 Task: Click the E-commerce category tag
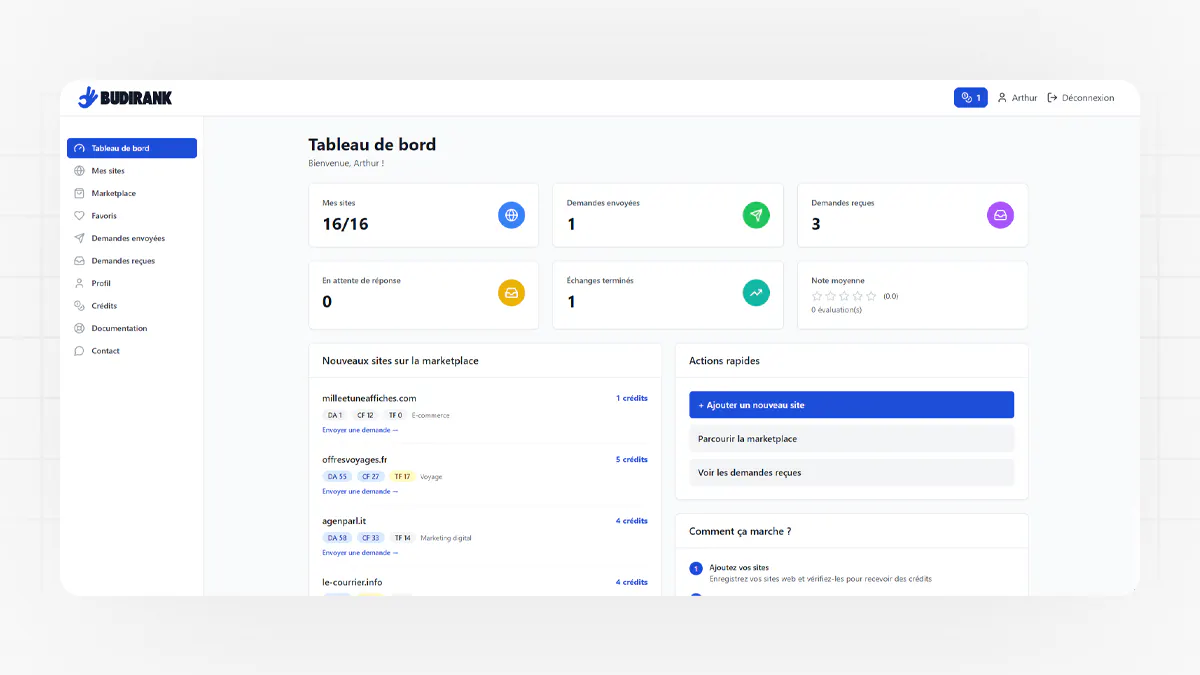(431, 415)
